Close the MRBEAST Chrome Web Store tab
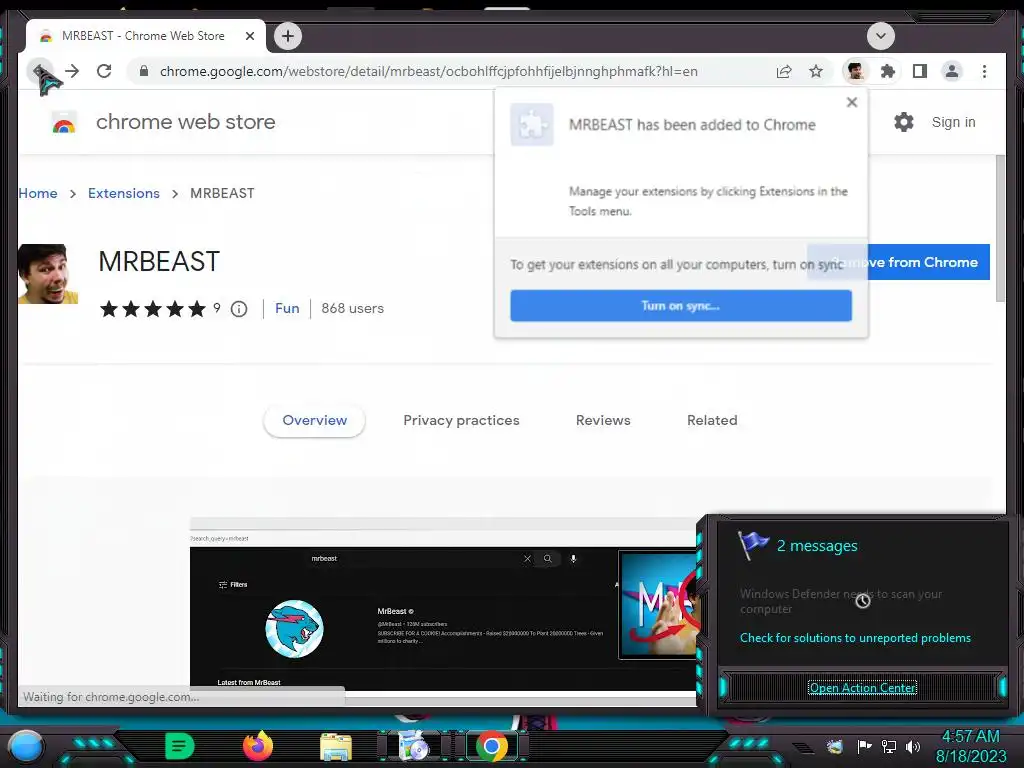Viewport: 1024px width, 768px height. (249, 36)
